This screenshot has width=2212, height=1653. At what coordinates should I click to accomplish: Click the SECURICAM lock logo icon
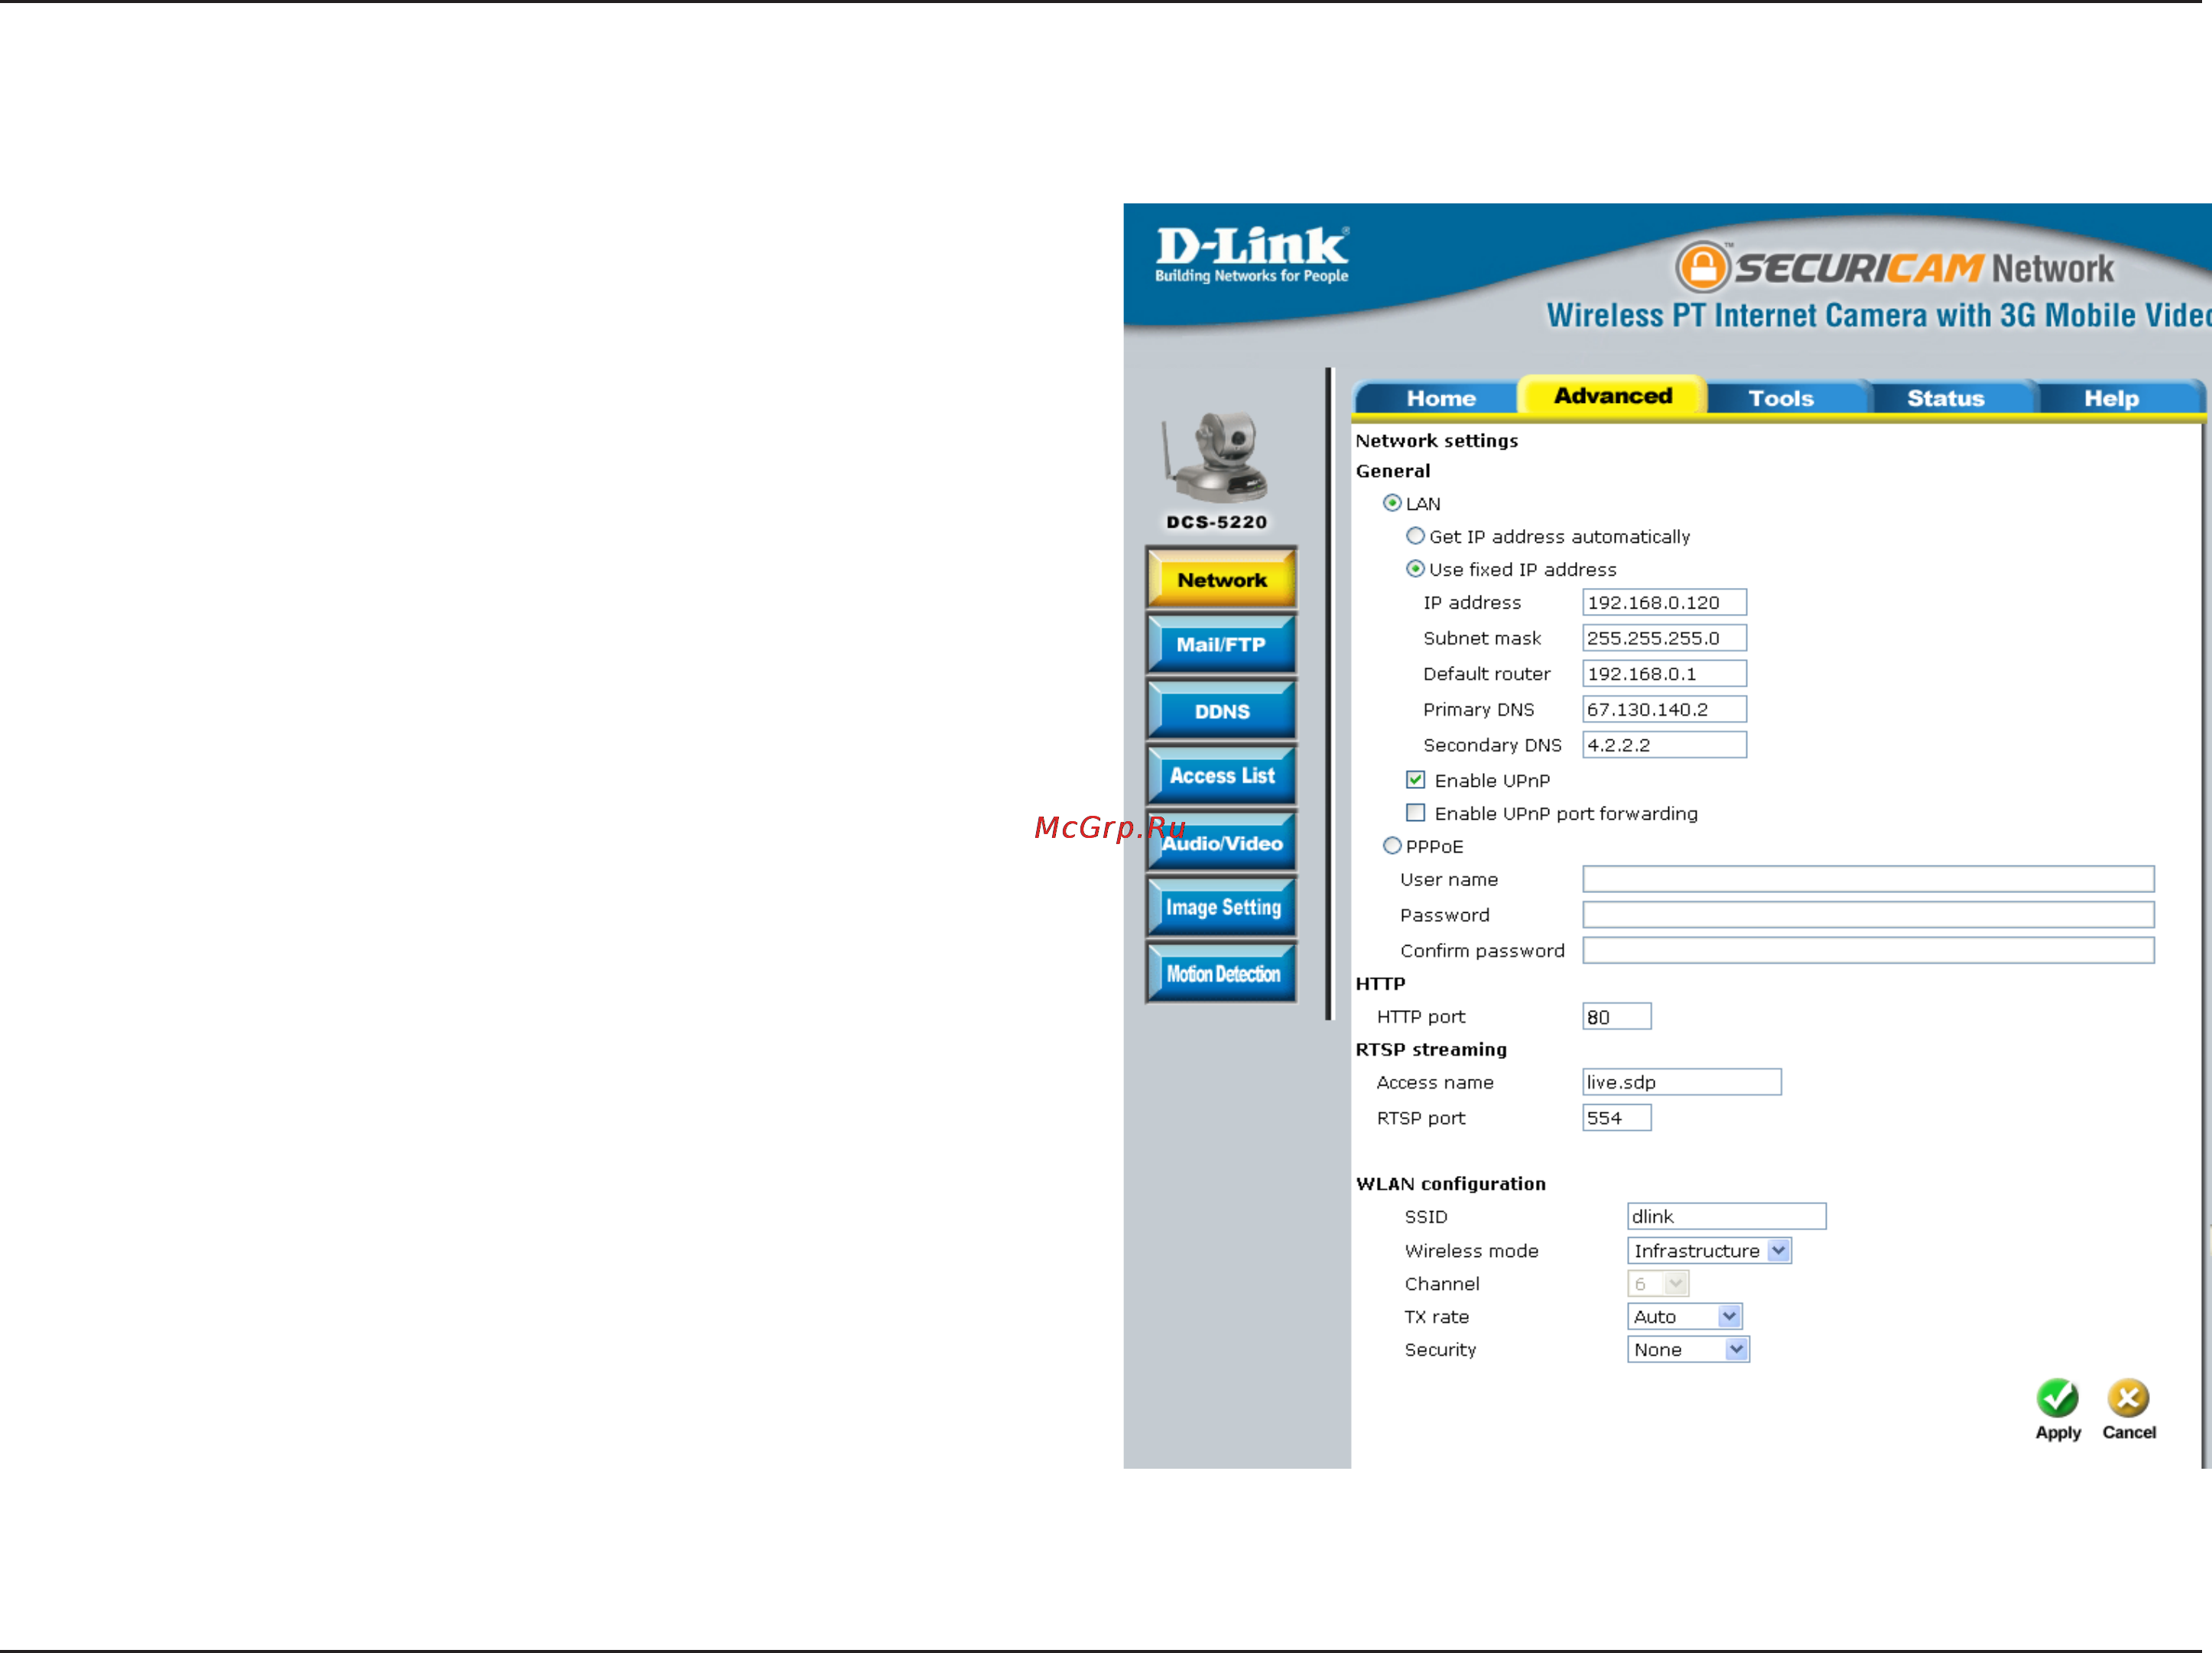[1702, 268]
